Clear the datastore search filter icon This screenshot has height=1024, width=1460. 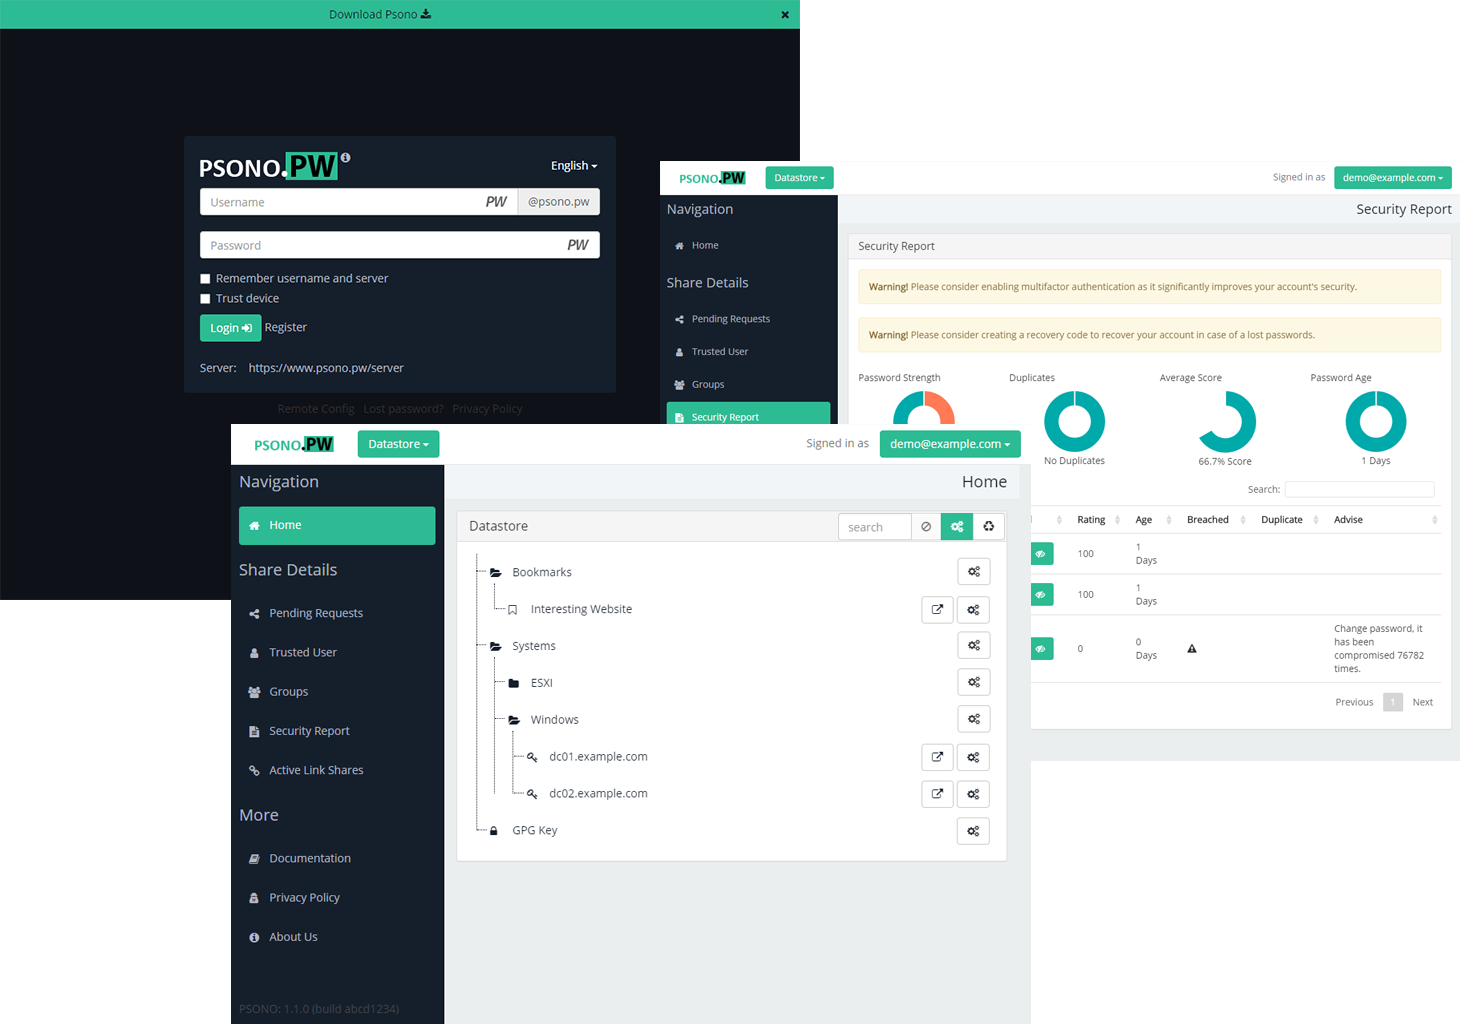click(x=926, y=527)
